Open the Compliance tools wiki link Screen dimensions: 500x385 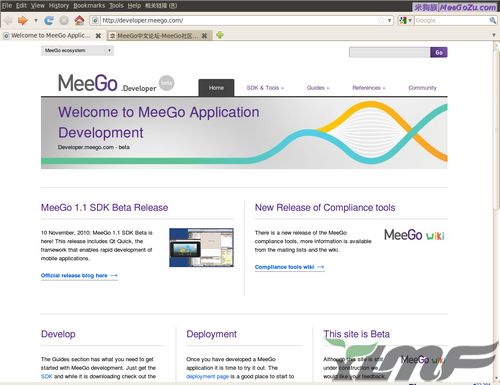tap(289, 267)
